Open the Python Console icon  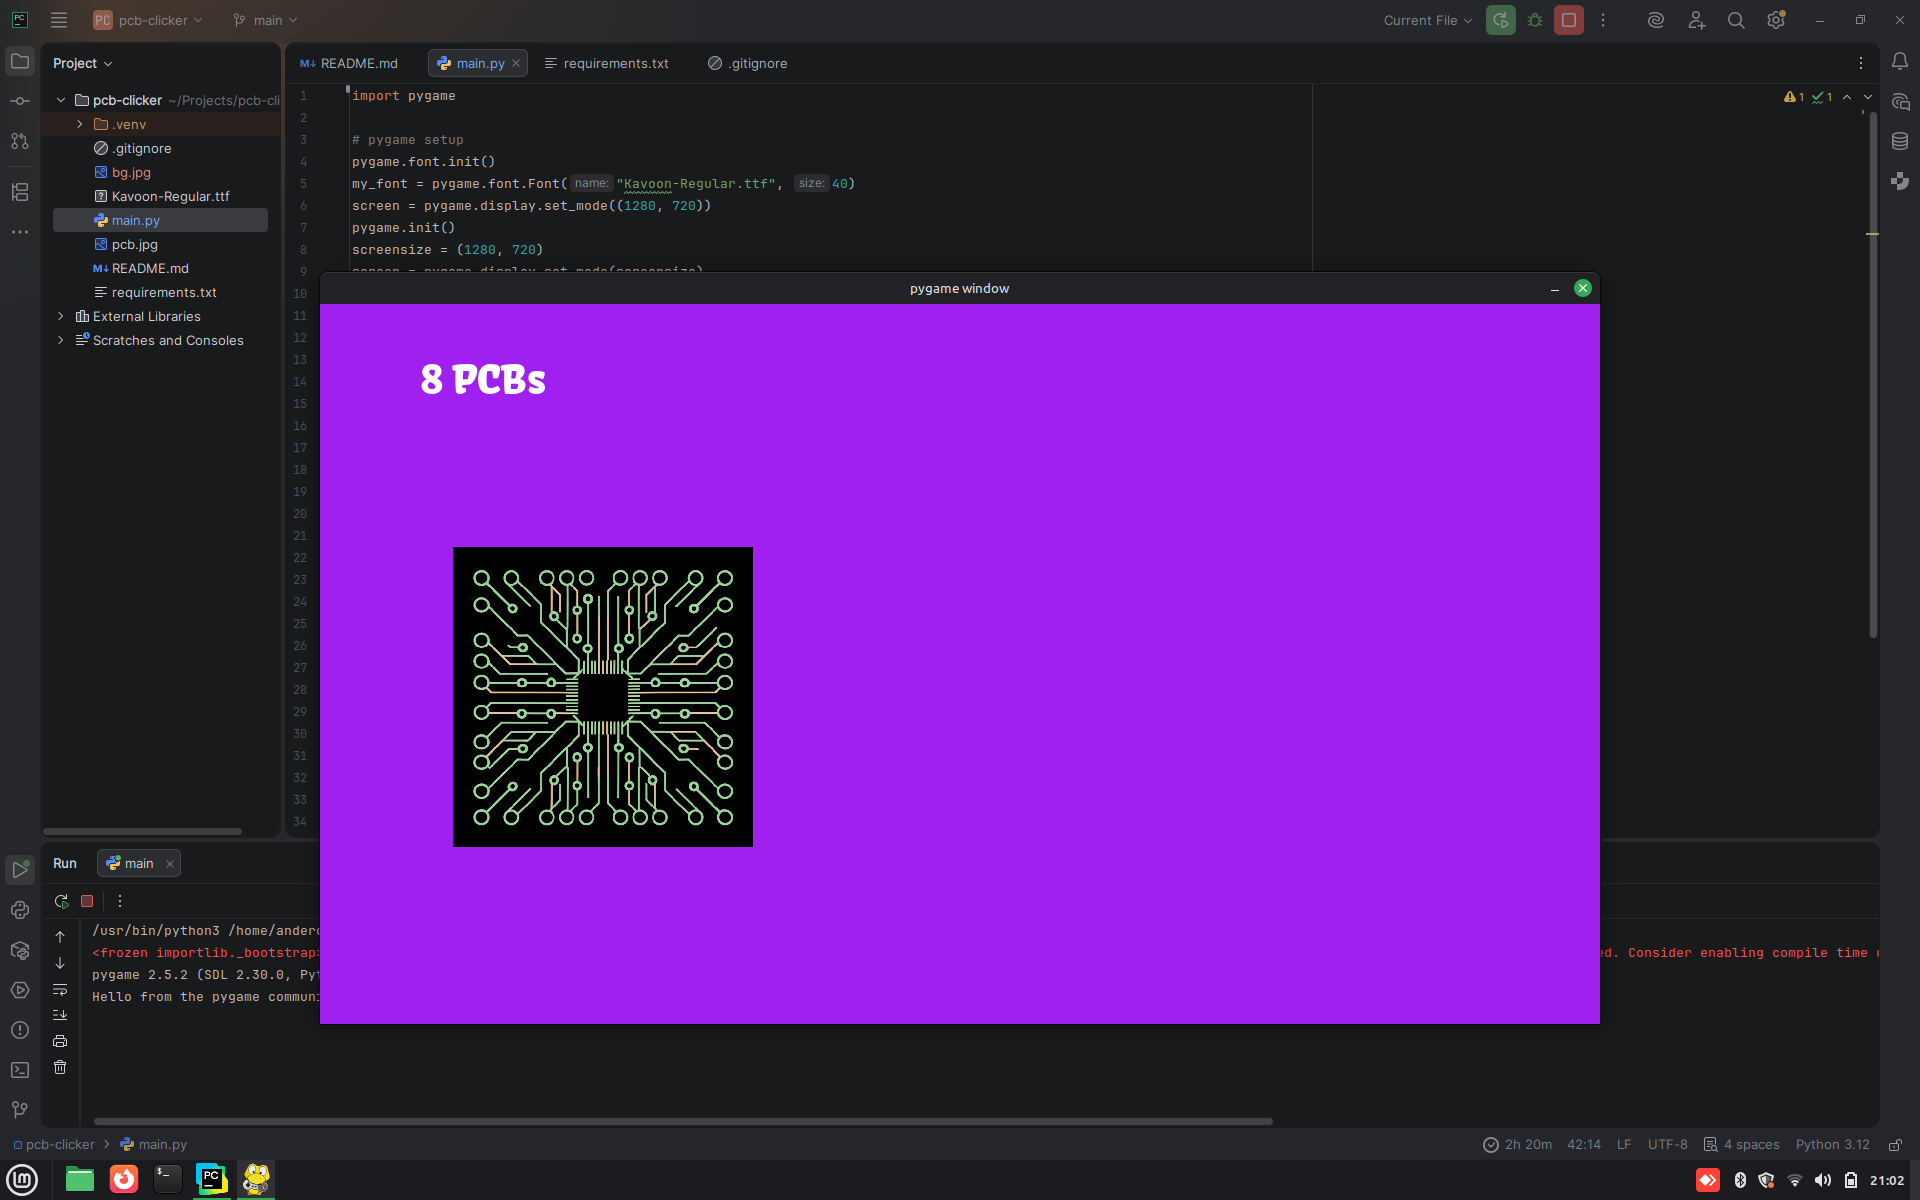point(20,910)
